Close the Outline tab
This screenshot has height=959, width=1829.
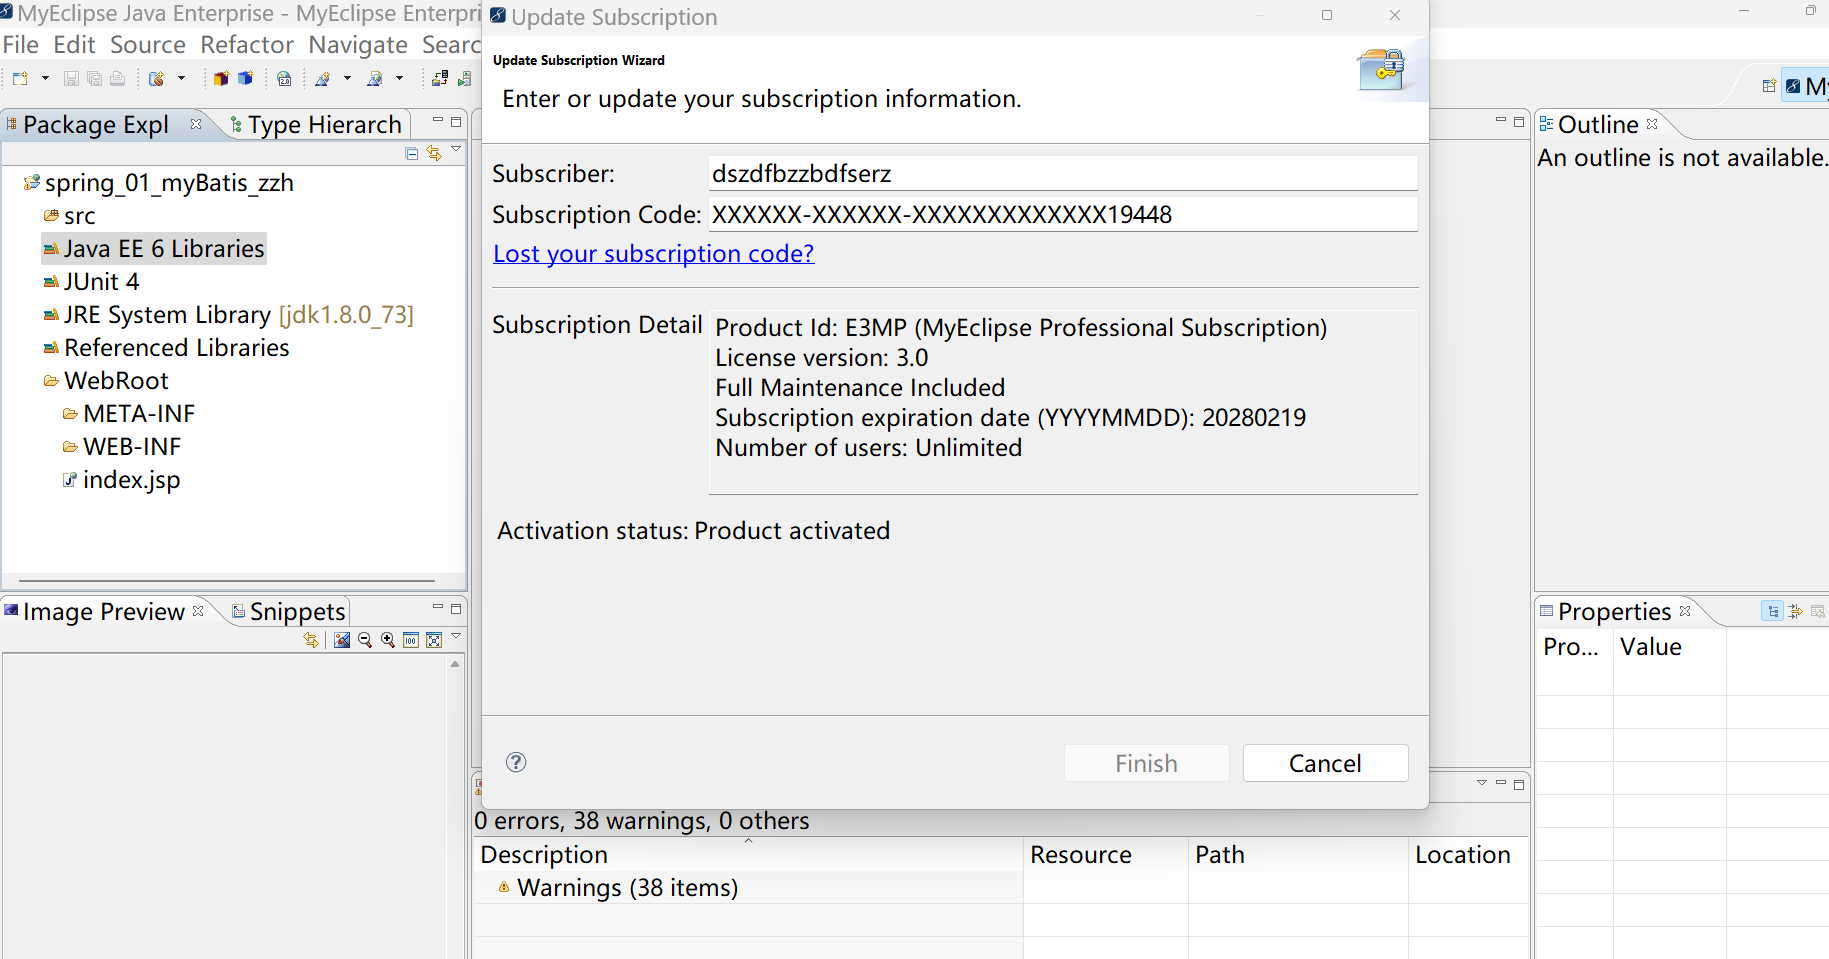[1652, 124]
